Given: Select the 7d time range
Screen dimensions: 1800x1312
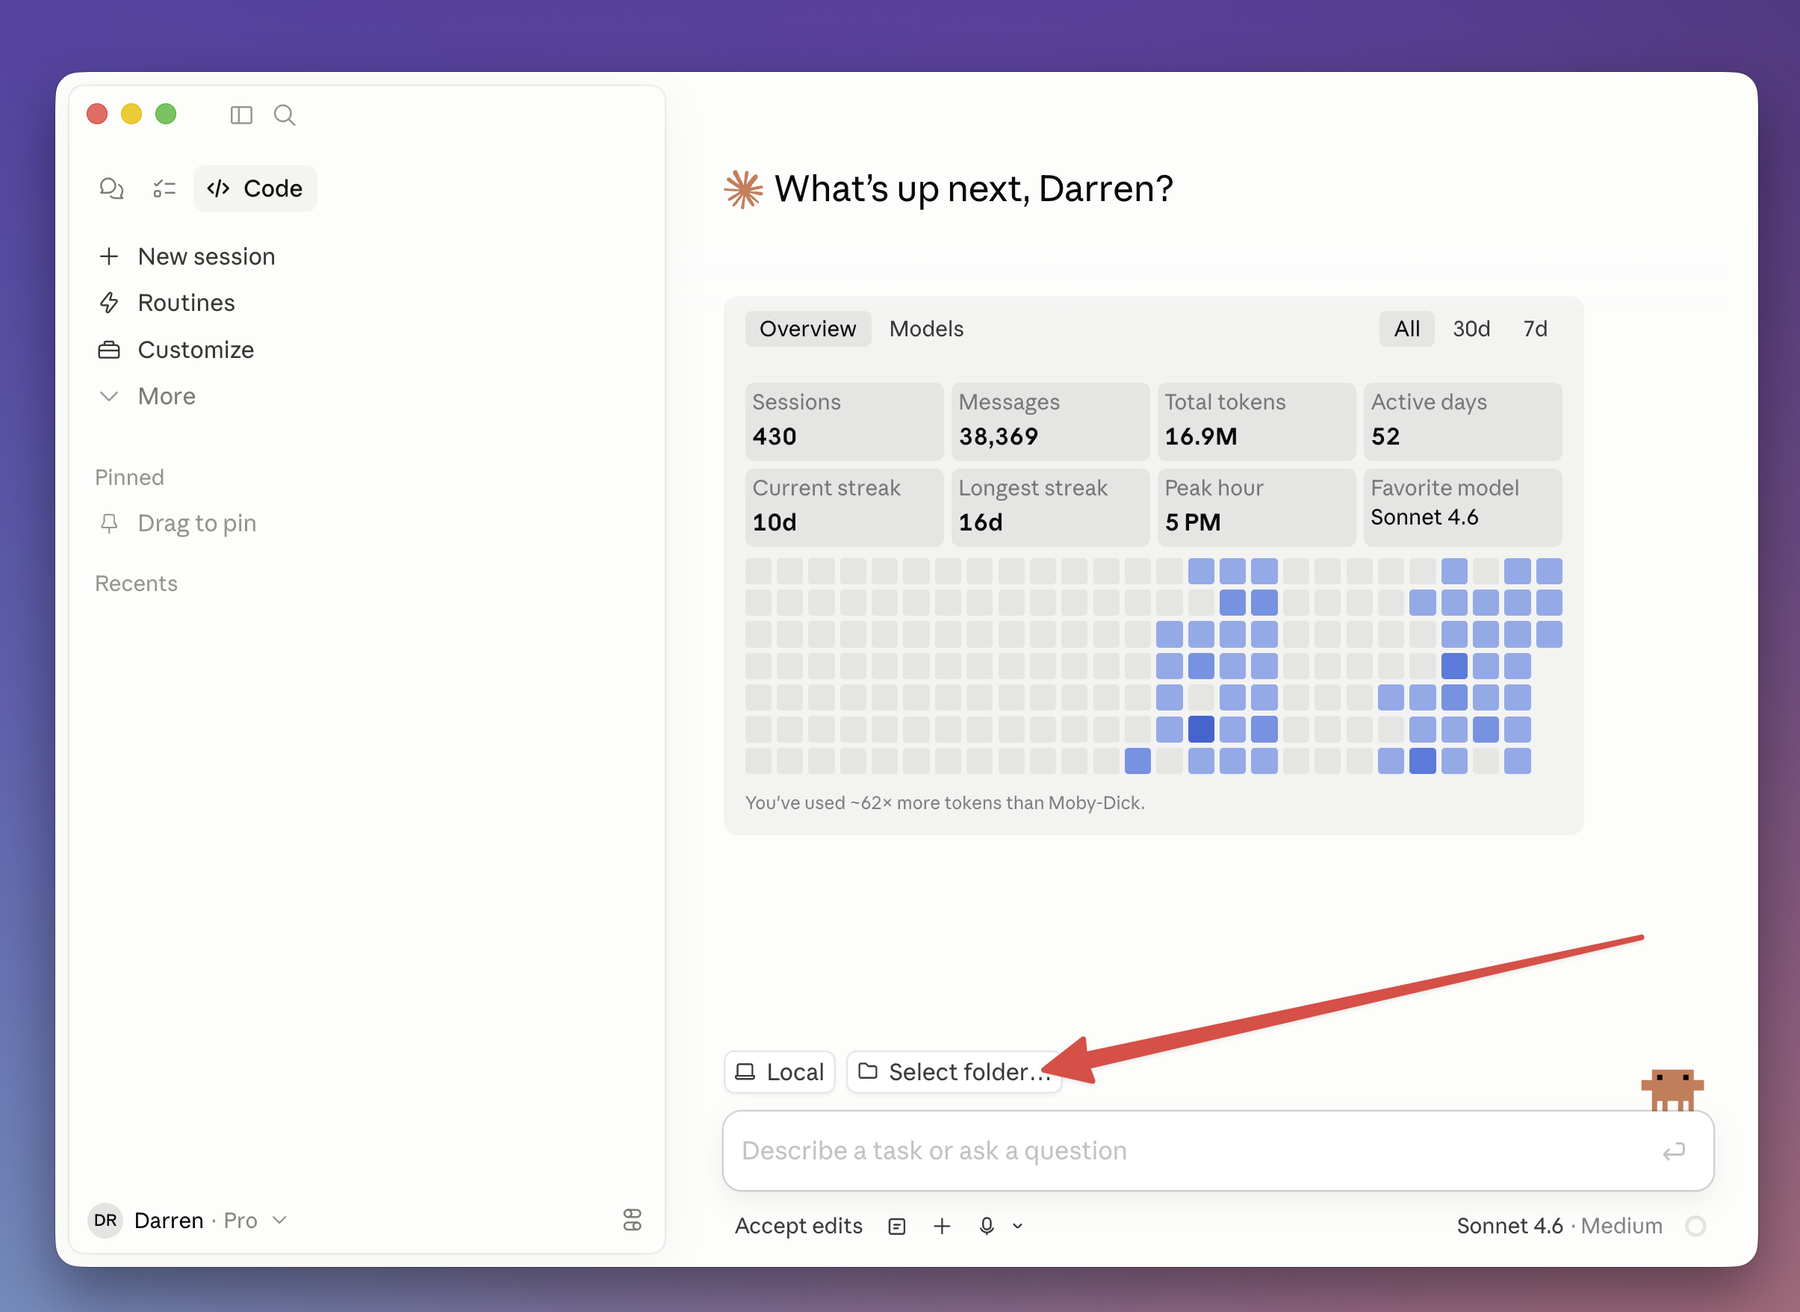Looking at the screenshot, I should point(1535,329).
